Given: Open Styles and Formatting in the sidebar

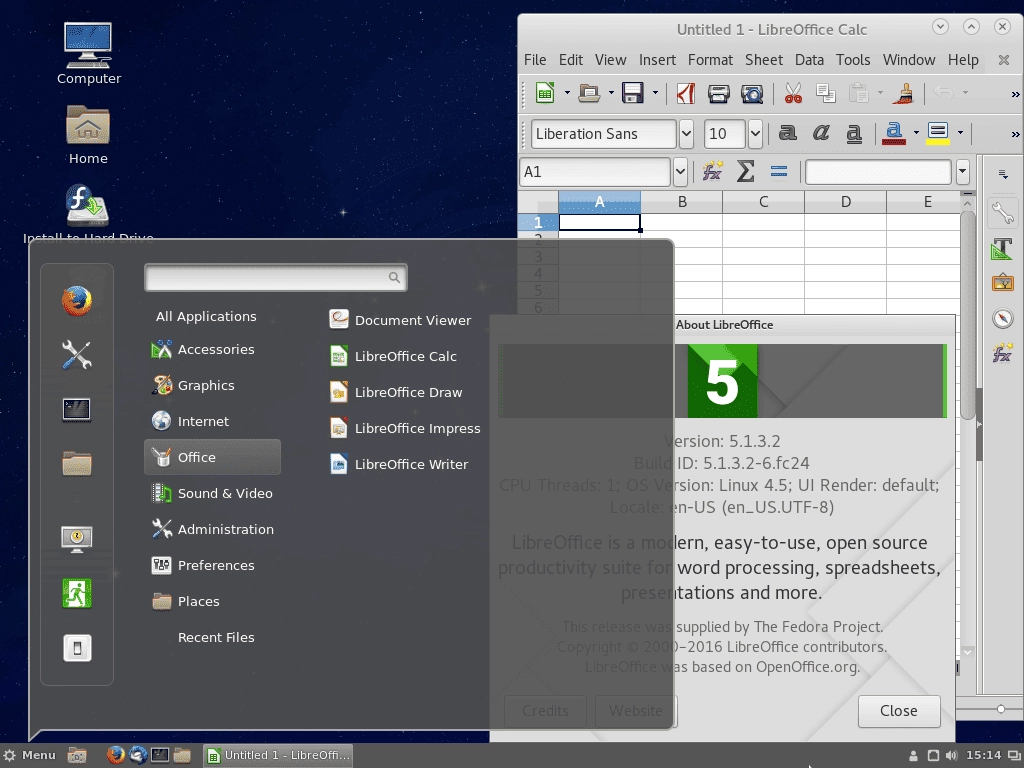Looking at the screenshot, I should (x=1002, y=248).
